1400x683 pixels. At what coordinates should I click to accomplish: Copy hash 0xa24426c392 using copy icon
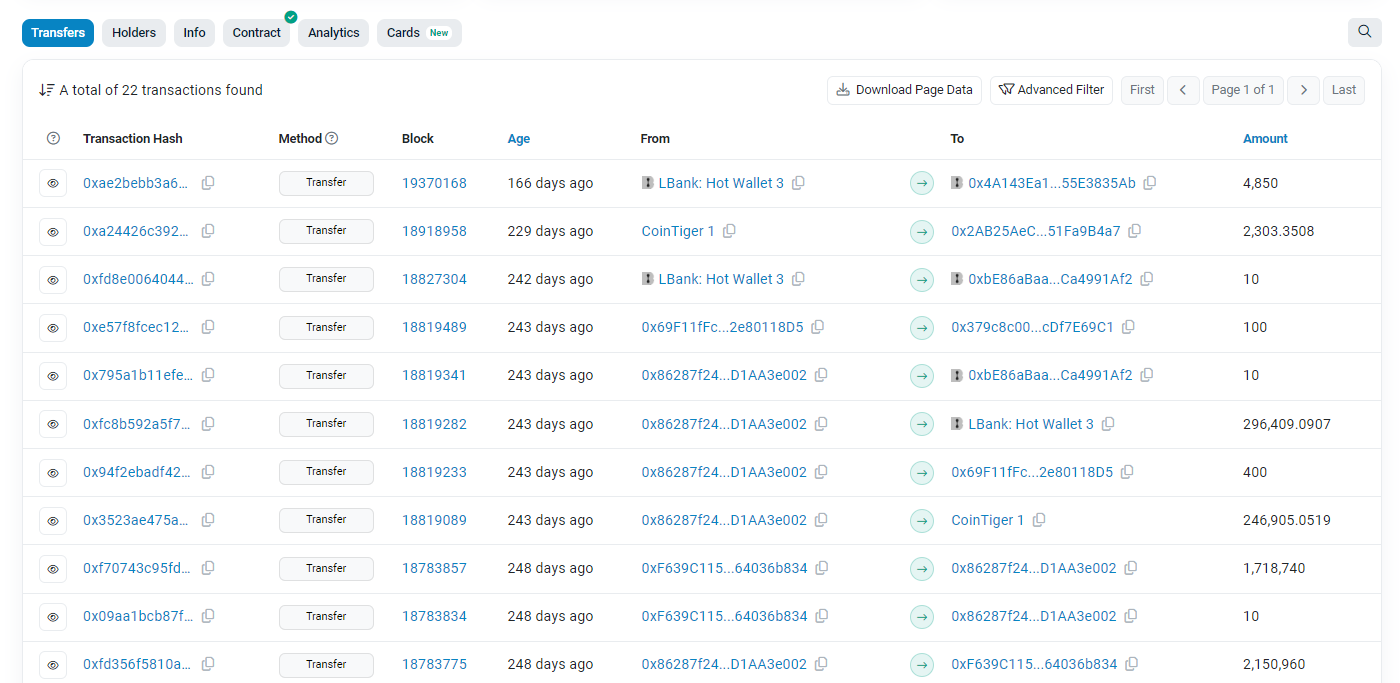pos(208,231)
